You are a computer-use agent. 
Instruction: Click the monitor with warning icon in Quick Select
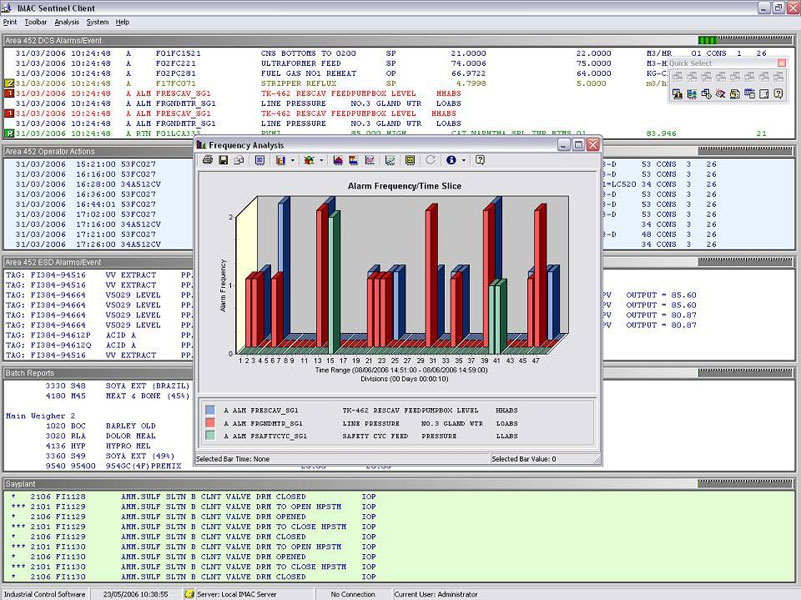(x=677, y=94)
